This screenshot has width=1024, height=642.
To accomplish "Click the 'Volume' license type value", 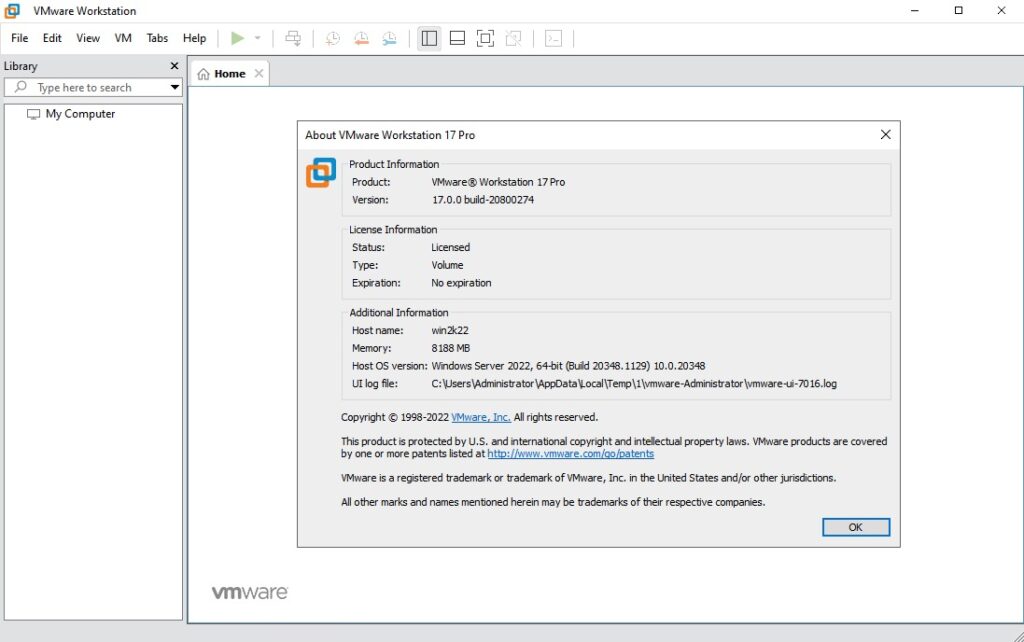I will pyautogui.click(x=447, y=265).
